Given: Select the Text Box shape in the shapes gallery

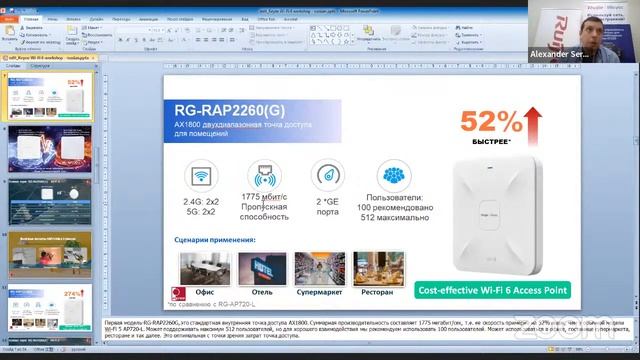Looking at the screenshot, I should [x=313, y=28].
